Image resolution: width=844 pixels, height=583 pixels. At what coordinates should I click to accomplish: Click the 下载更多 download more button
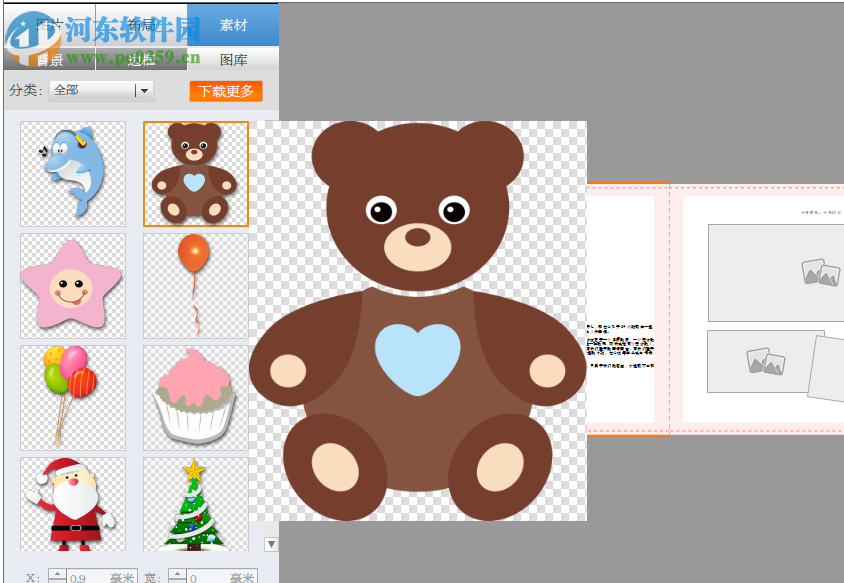(225, 90)
